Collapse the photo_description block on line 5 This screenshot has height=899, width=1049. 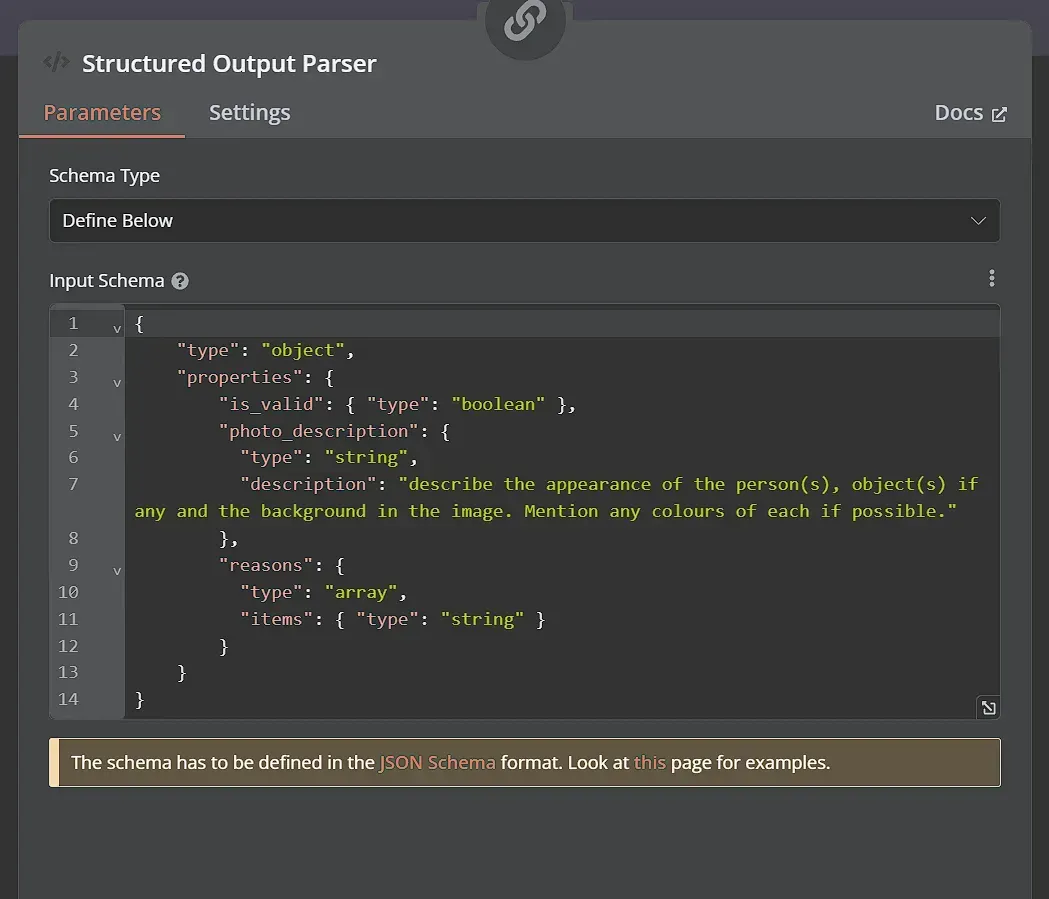[x=117, y=437]
